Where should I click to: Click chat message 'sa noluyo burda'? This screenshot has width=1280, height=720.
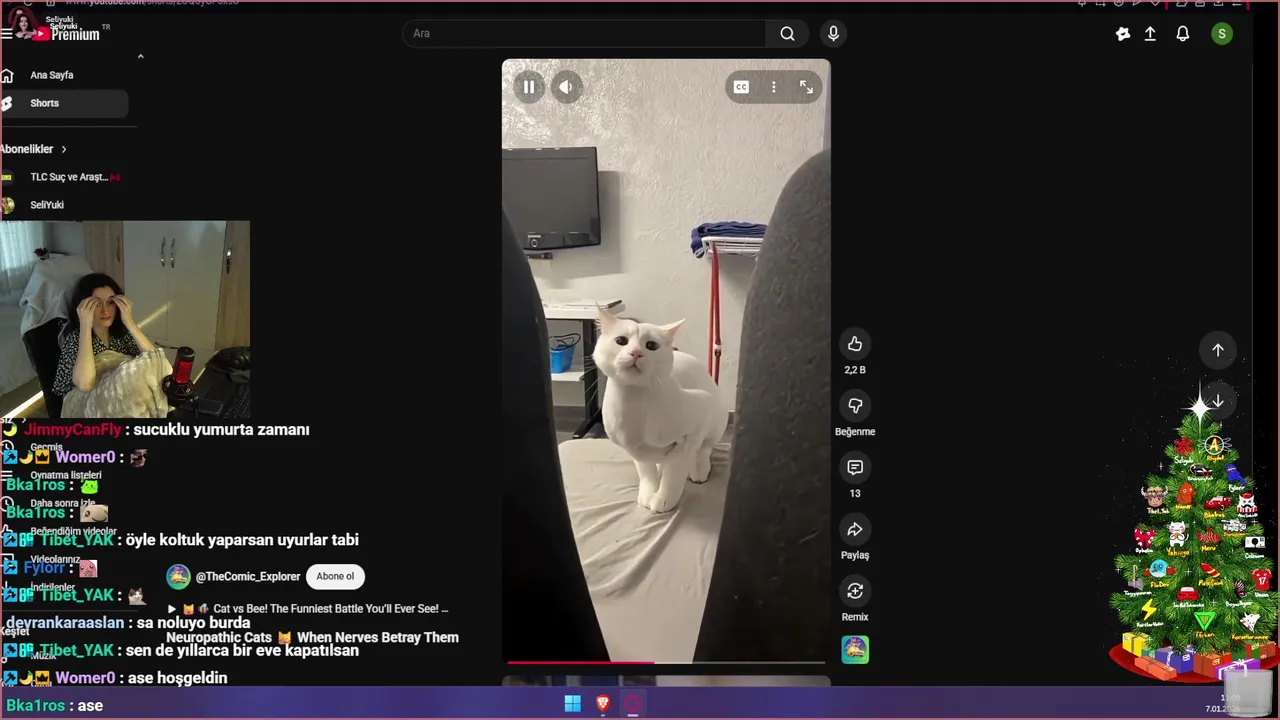tap(193, 622)
